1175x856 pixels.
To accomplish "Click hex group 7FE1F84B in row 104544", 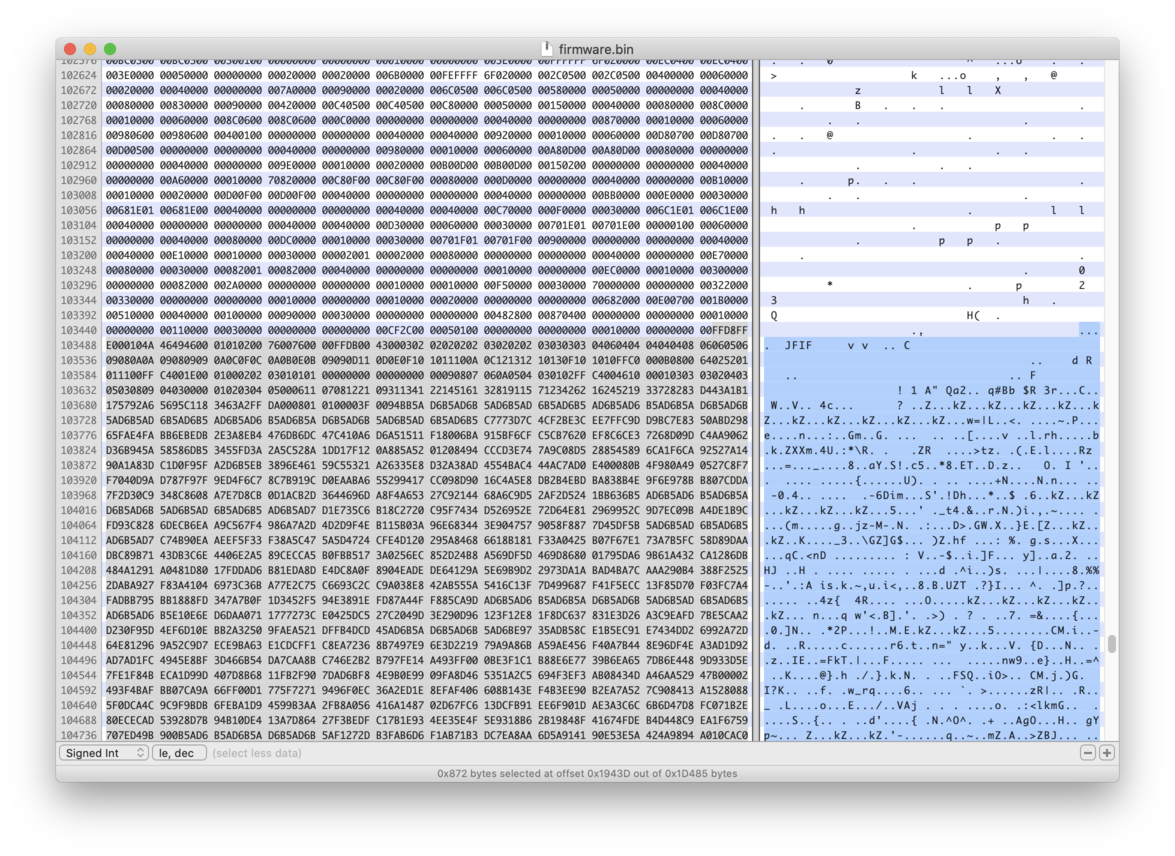I will click(130, 675).
